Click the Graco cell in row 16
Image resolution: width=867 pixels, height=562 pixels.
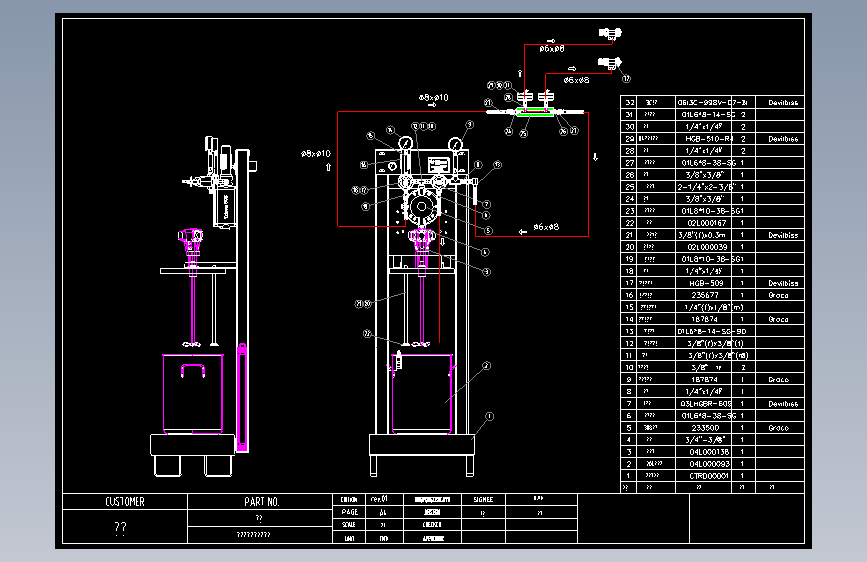pyautogui.click(x=778, y=295)
